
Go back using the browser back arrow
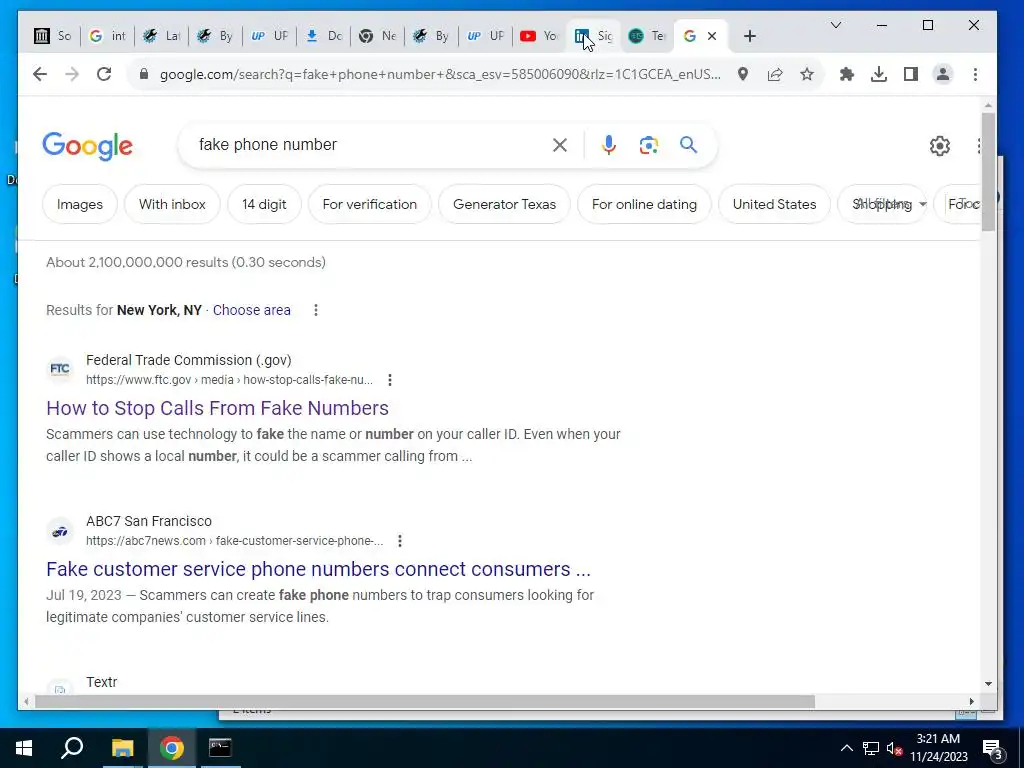(x=40, y=74)
